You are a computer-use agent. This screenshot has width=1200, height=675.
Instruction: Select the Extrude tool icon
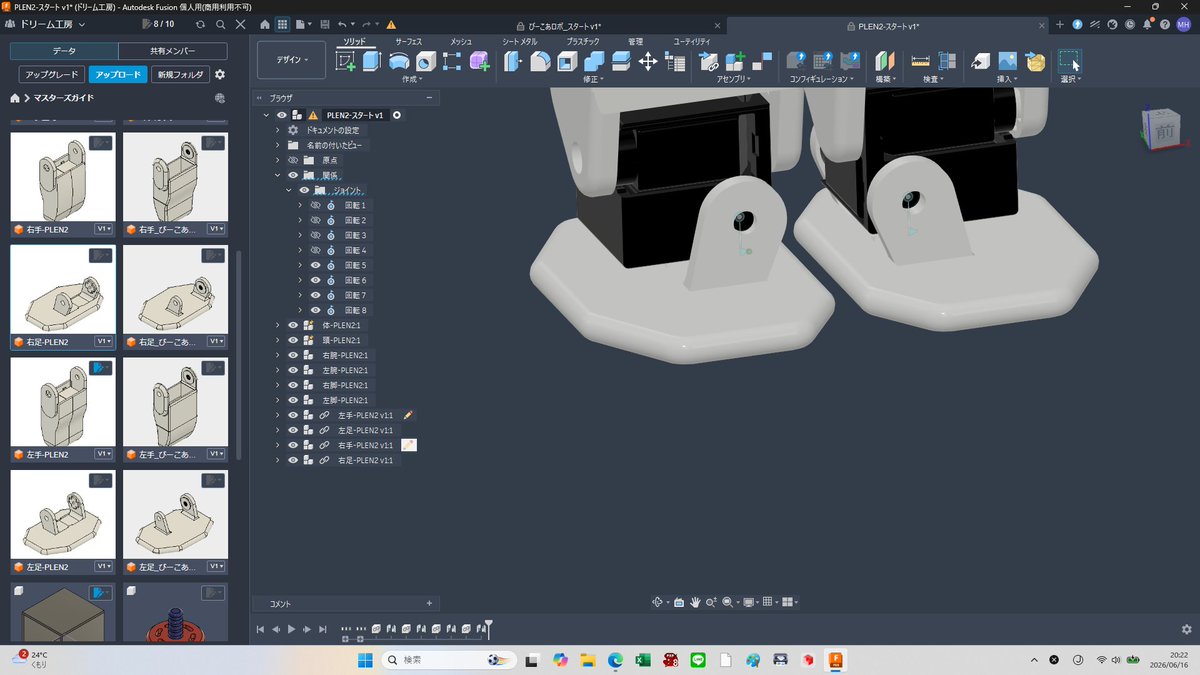(372, 61)
